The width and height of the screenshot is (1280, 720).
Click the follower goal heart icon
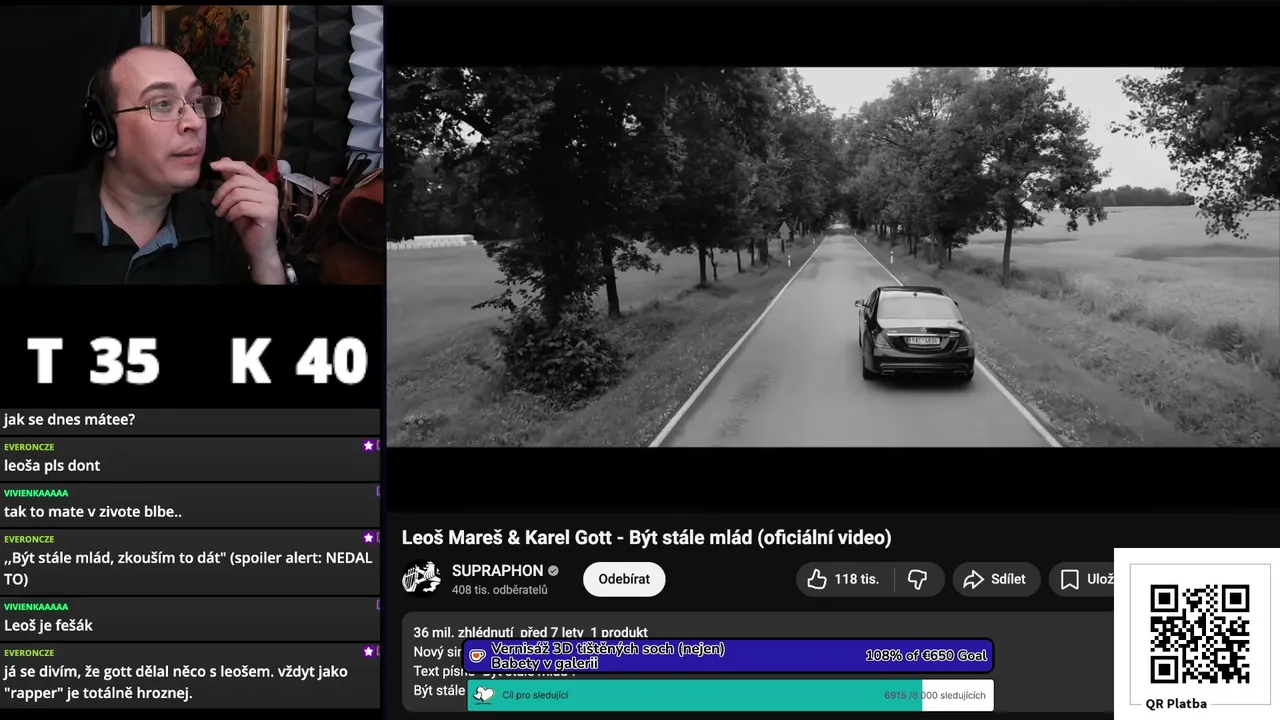[484, 695]
